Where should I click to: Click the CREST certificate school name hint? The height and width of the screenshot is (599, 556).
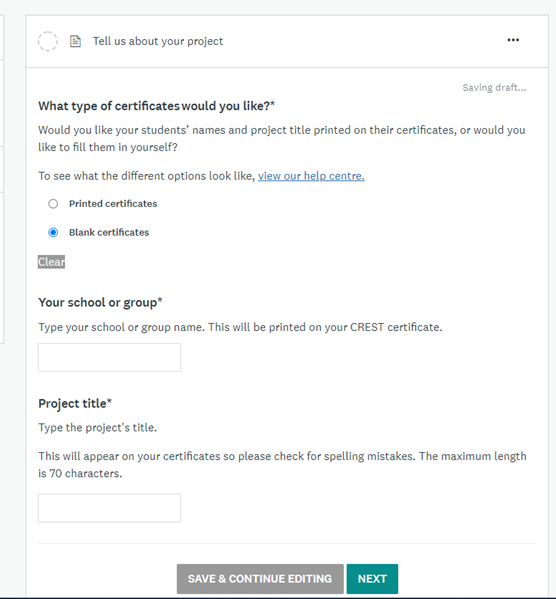(x=240, y=327)
